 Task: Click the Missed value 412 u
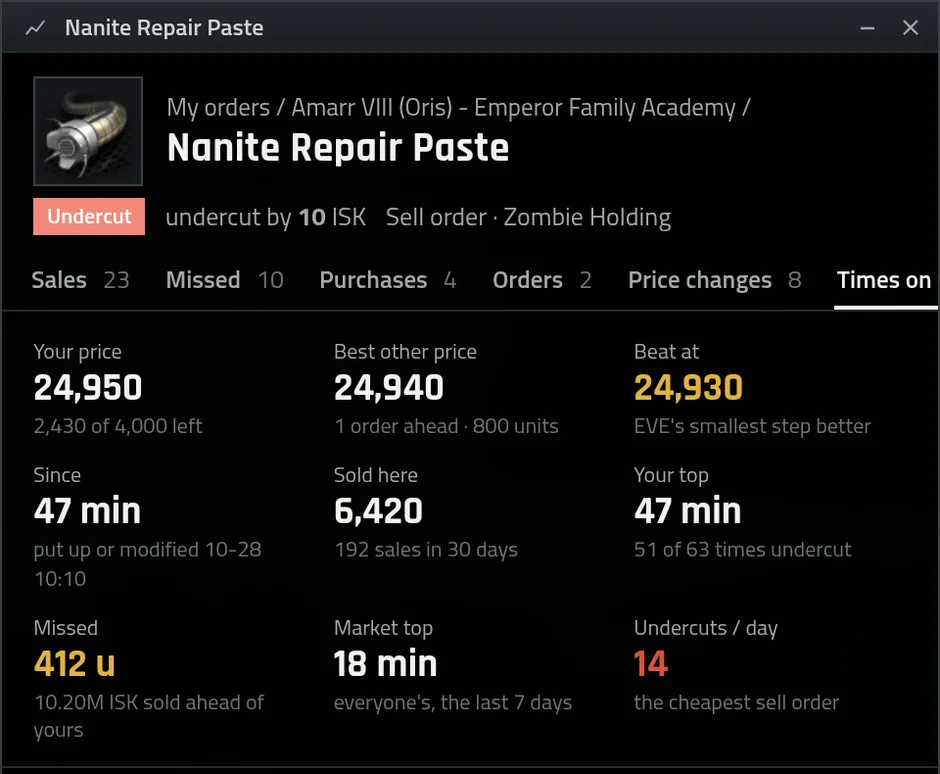(x=74, y=664)
